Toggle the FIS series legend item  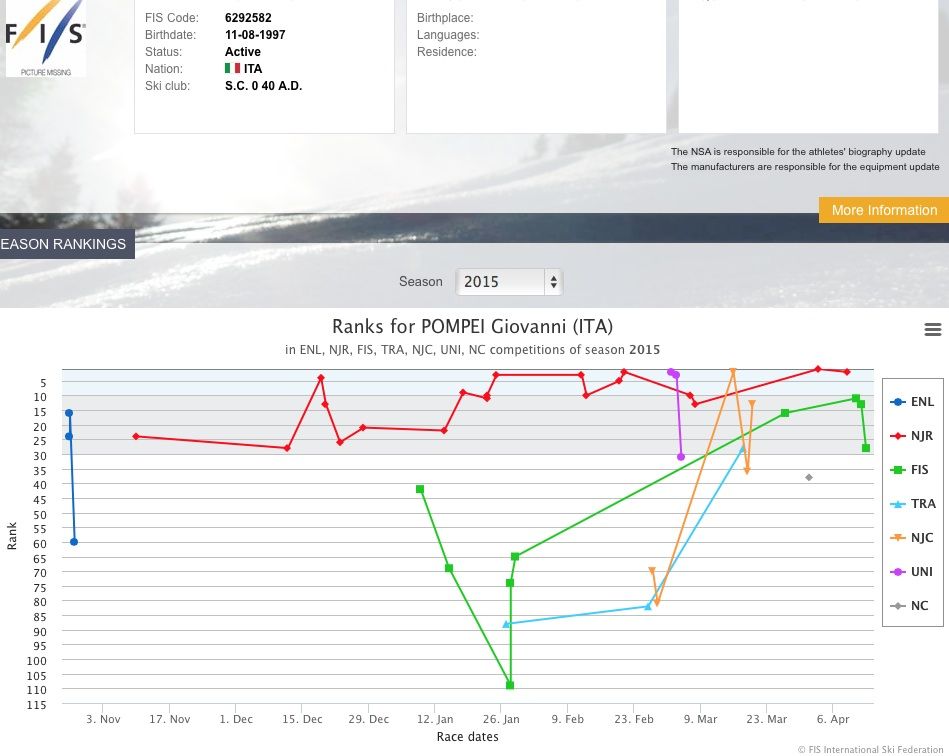[x=912, y=470]
